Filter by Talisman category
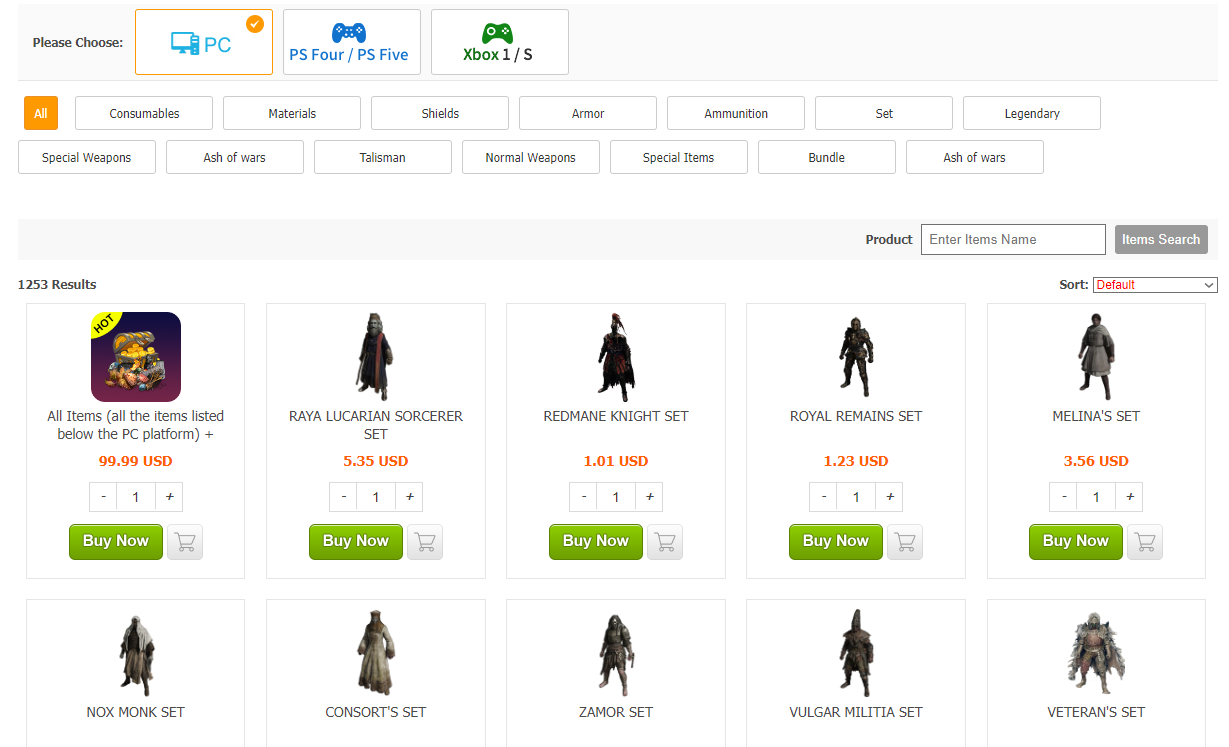Image resolution: width=1229 pixels, height=747 pixels. click(x=383, y=157)
